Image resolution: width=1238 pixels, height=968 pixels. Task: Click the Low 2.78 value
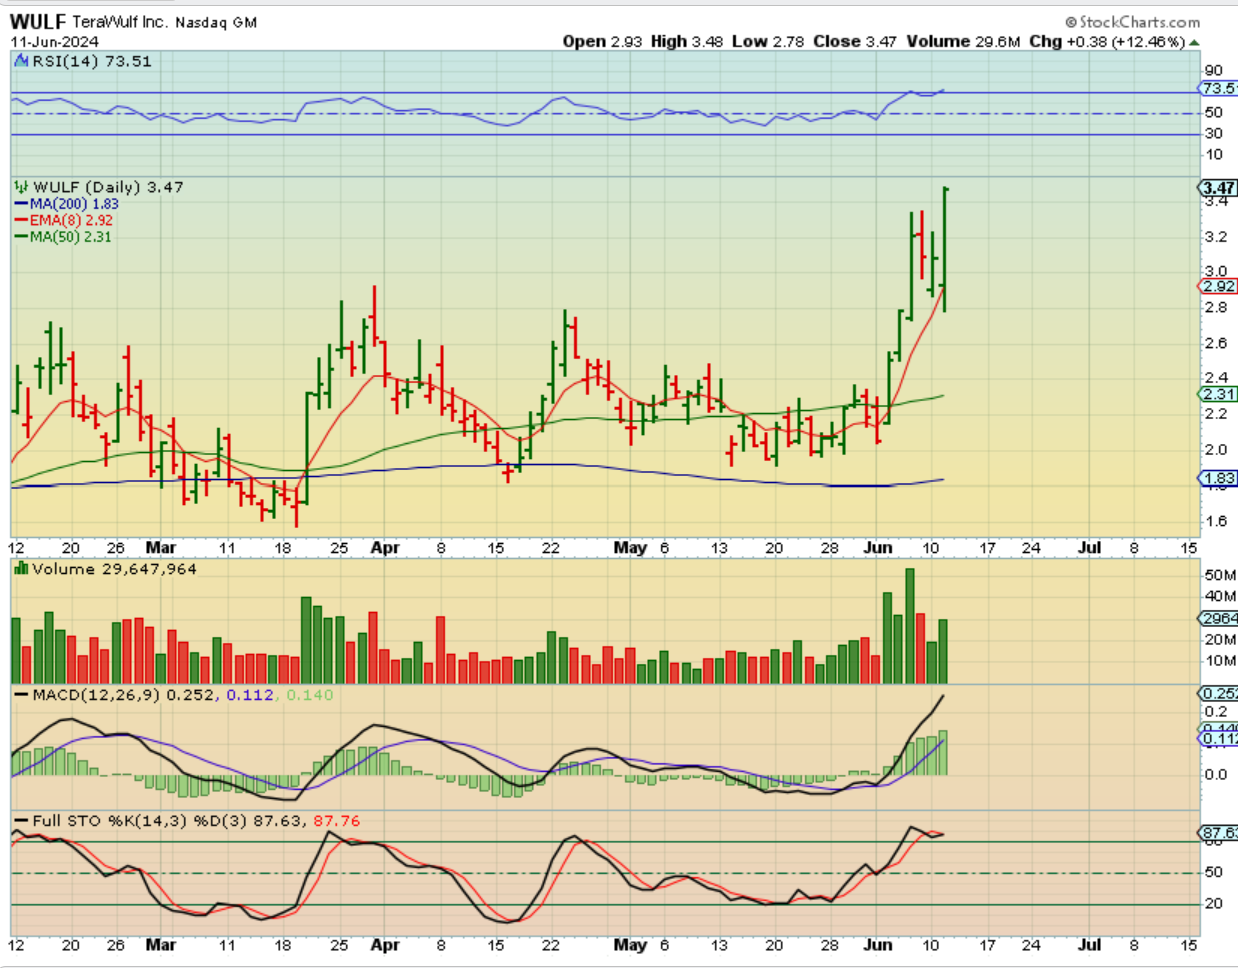coord(767,41)
